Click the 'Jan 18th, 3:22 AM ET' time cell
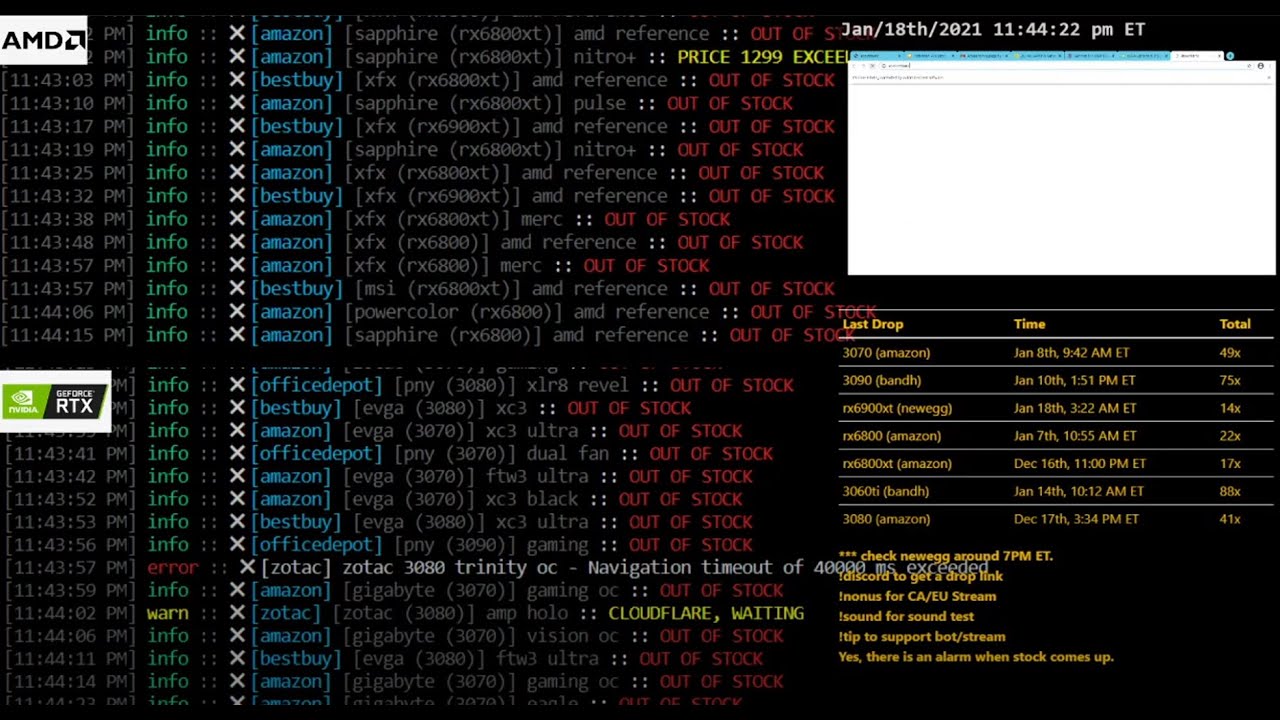The width and height of the screenshot is (1280, 720). 1075,408
